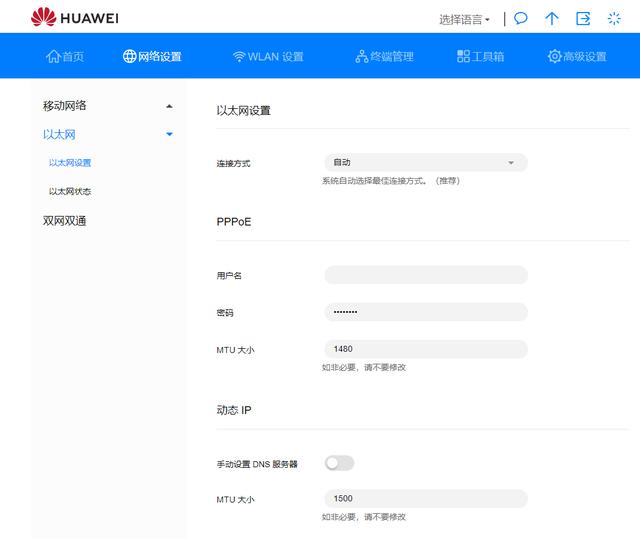
Task: Click the arrow next to 移动网络
Action: [x=169, y=106]
